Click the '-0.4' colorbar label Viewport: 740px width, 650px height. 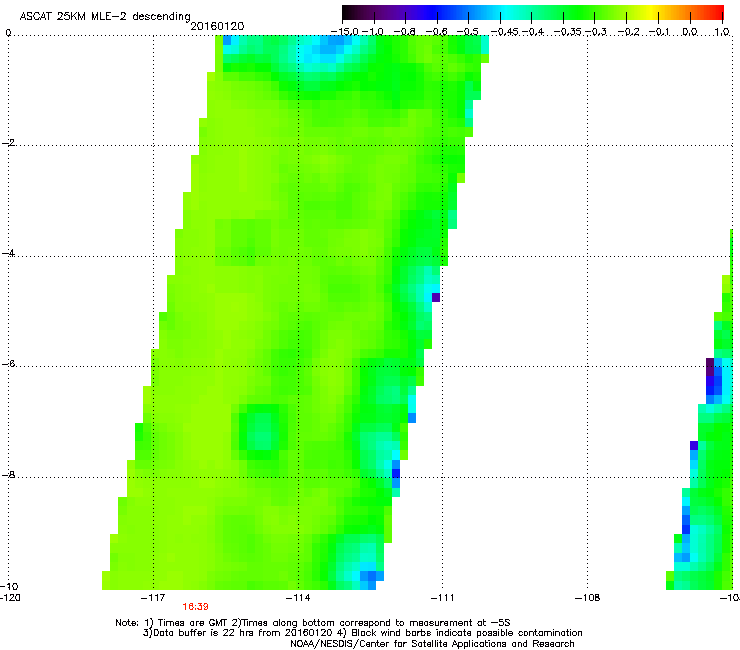[533, 32]
